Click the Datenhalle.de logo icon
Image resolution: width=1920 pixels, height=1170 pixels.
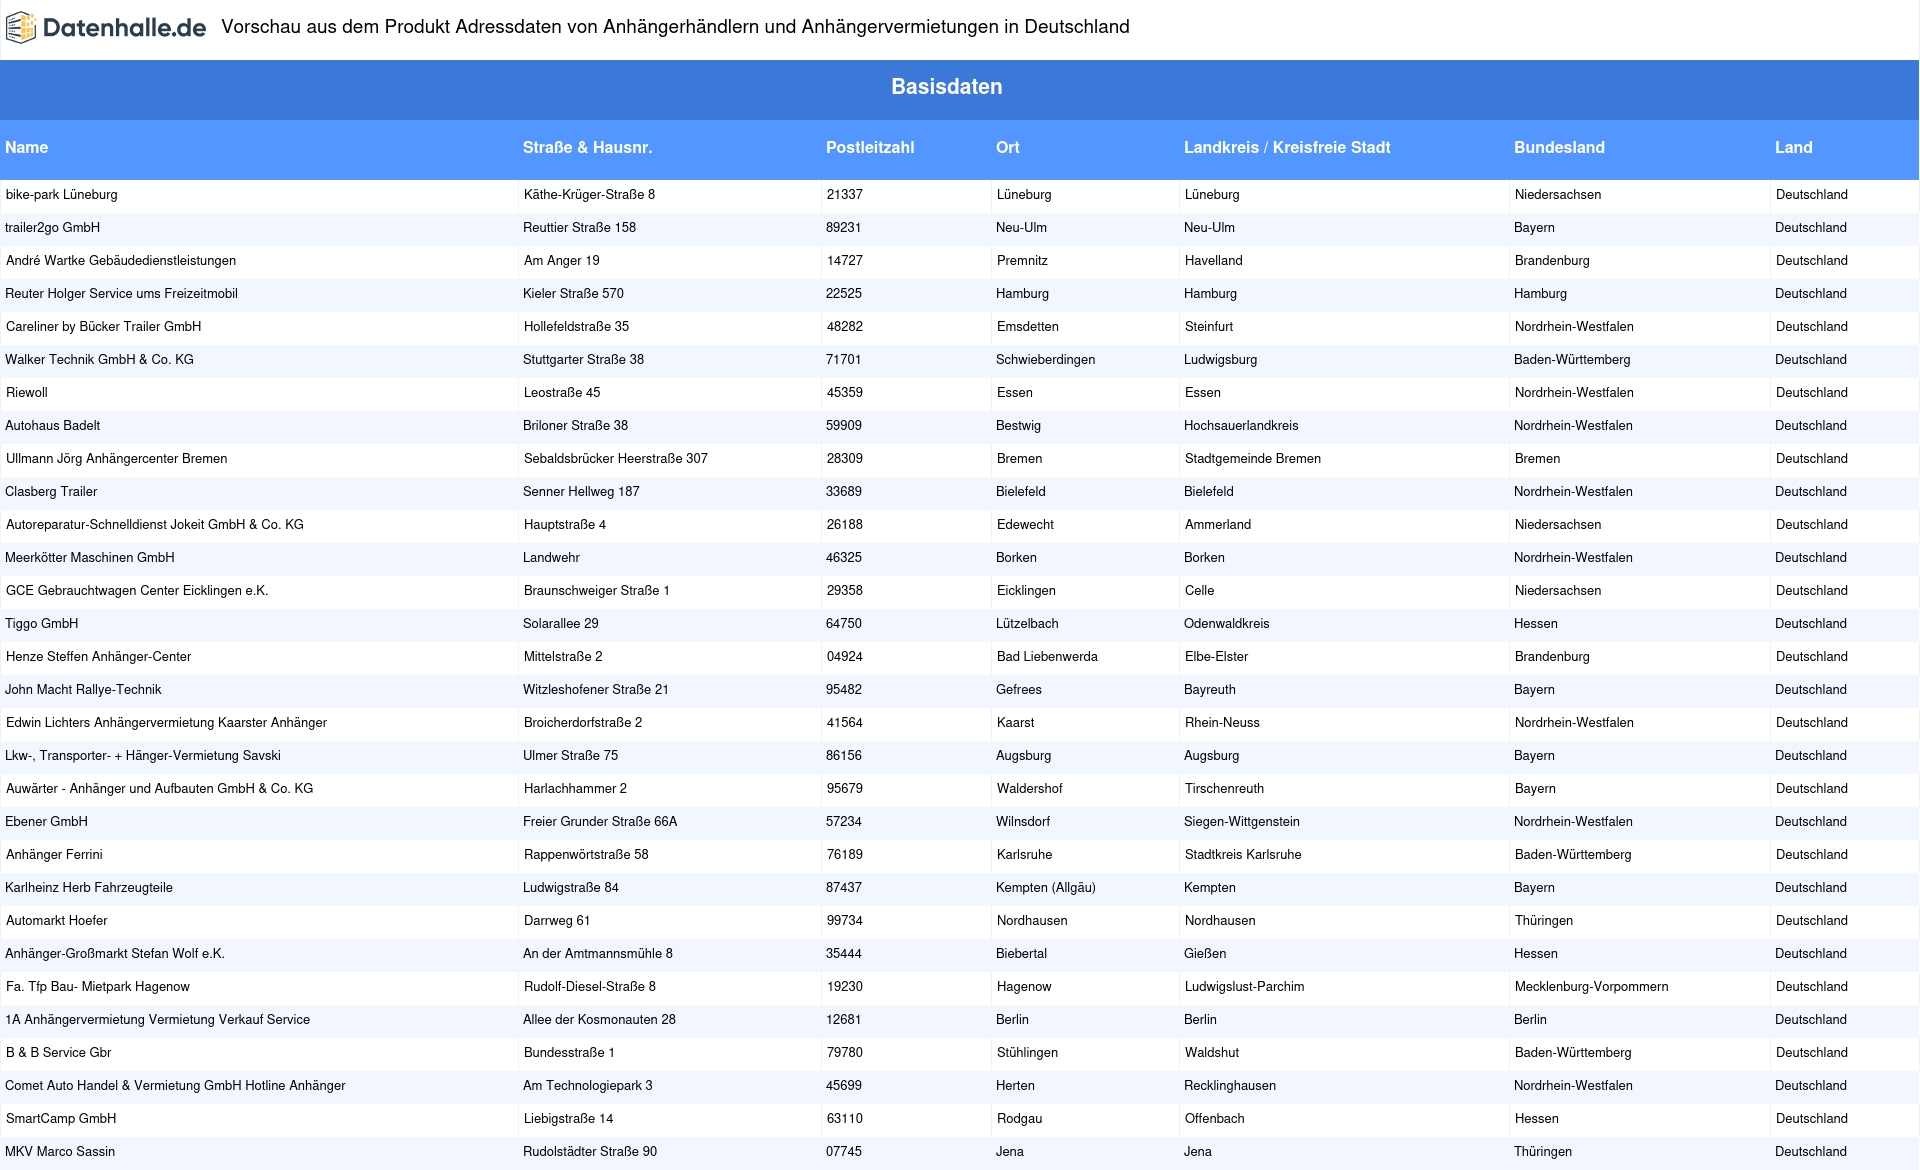(20, 28)
